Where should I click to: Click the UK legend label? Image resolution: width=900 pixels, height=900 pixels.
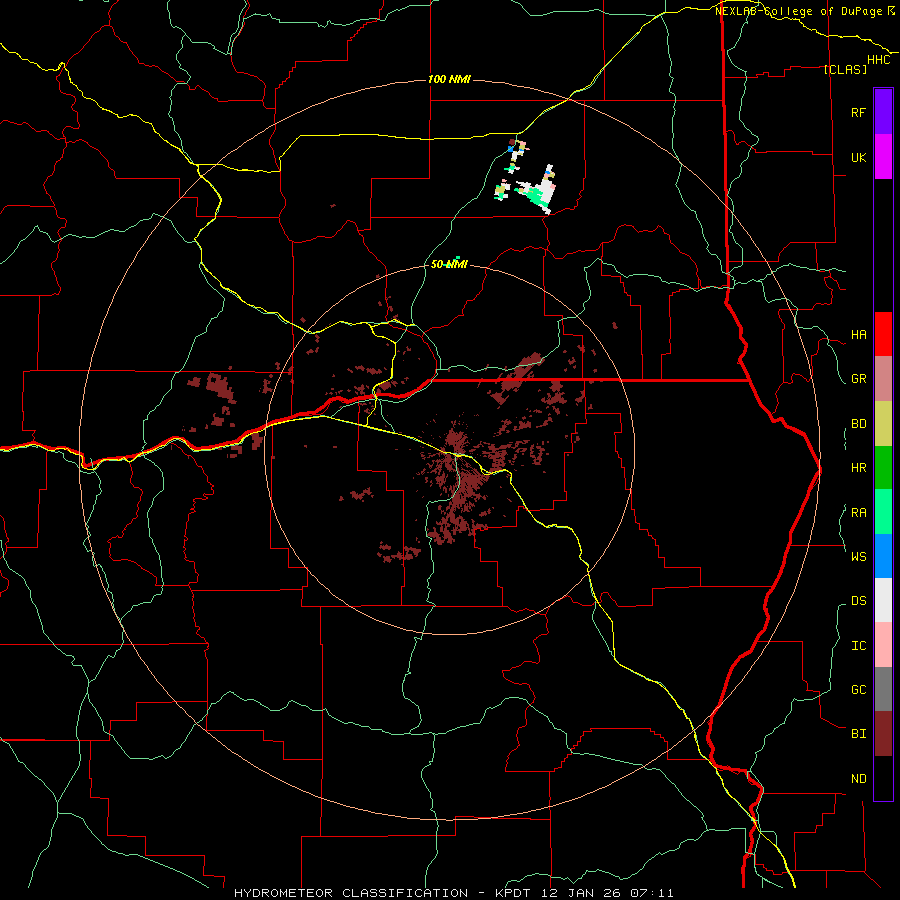pos(858,157)
